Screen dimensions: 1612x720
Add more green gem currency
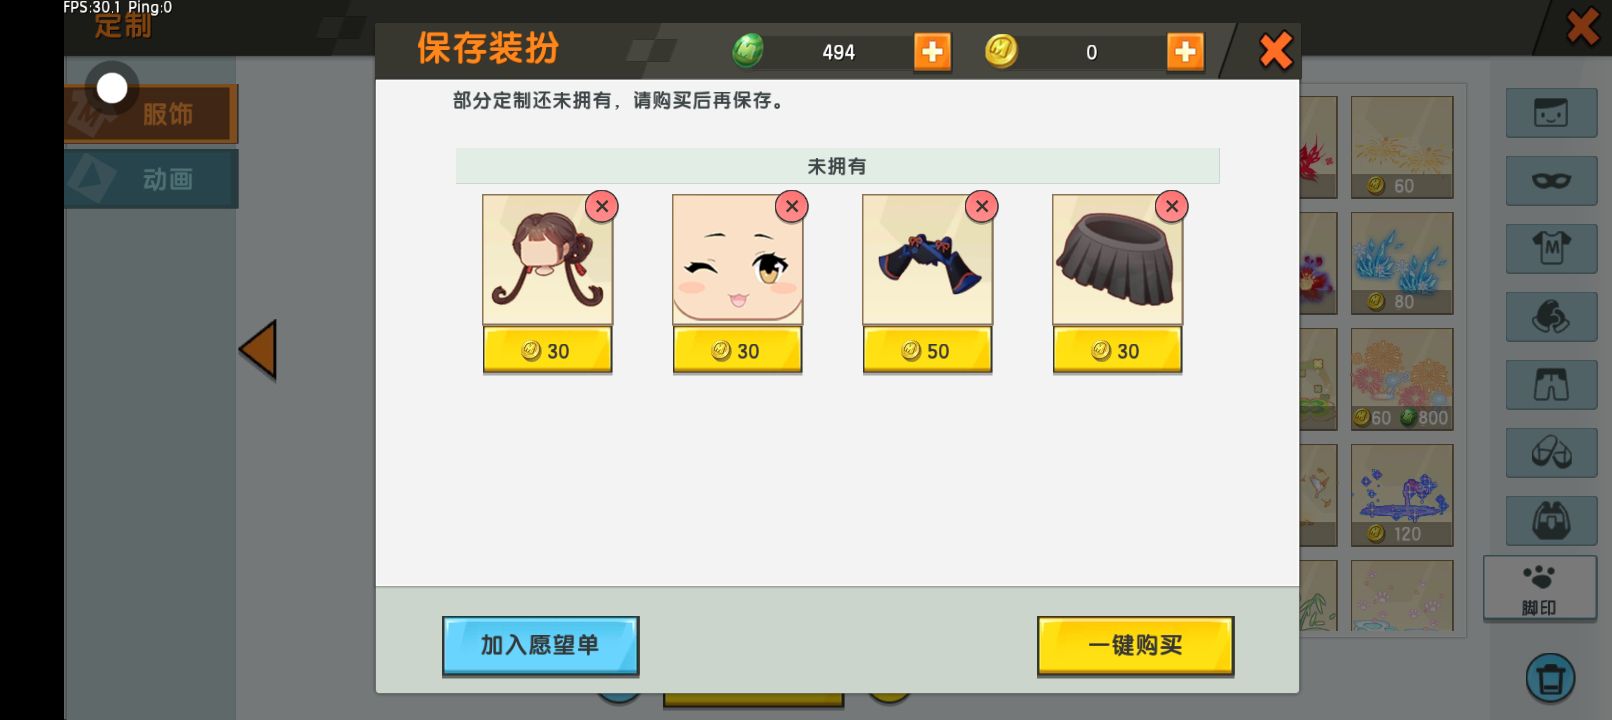tap(932, 52)
